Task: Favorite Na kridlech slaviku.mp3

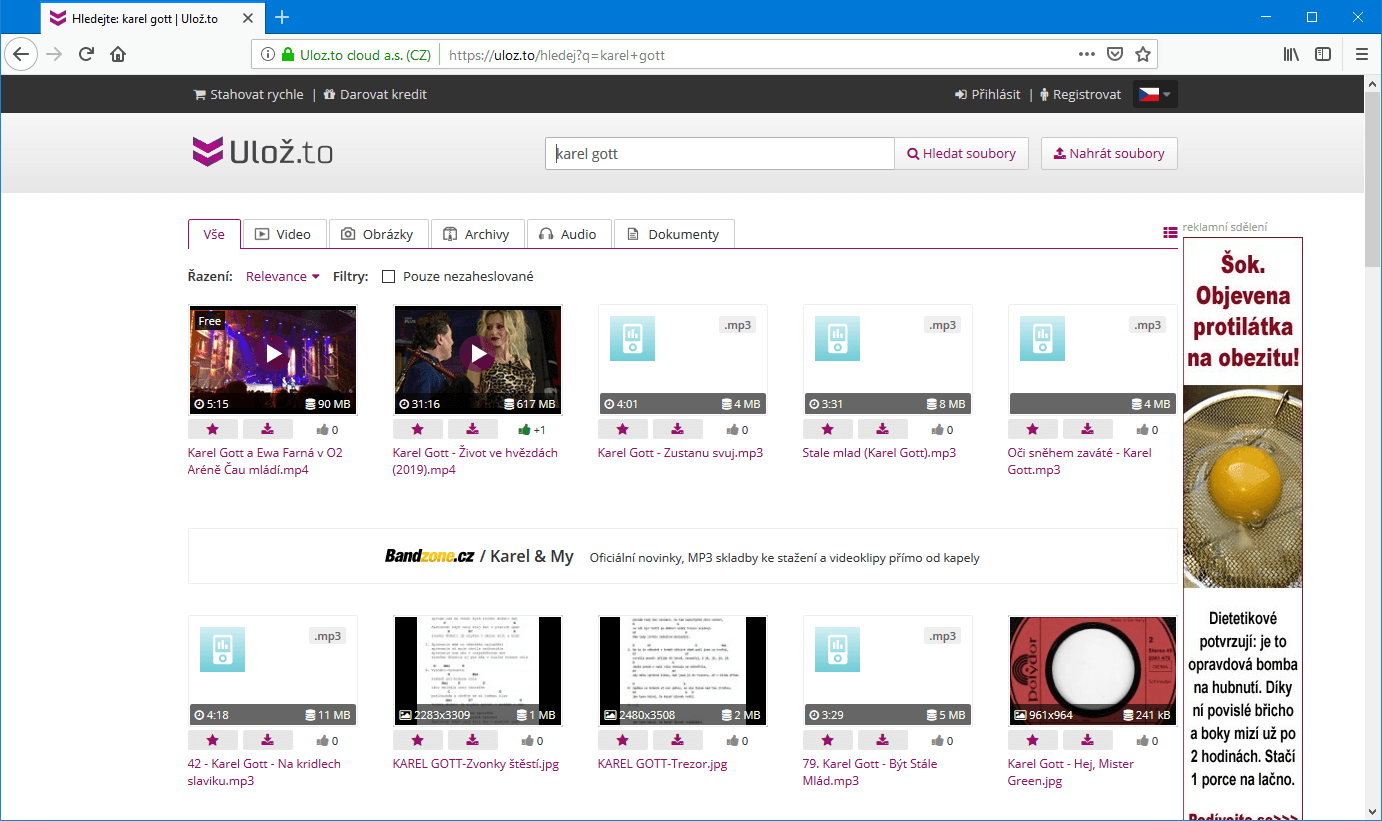Action: click(x=213, y=740)
